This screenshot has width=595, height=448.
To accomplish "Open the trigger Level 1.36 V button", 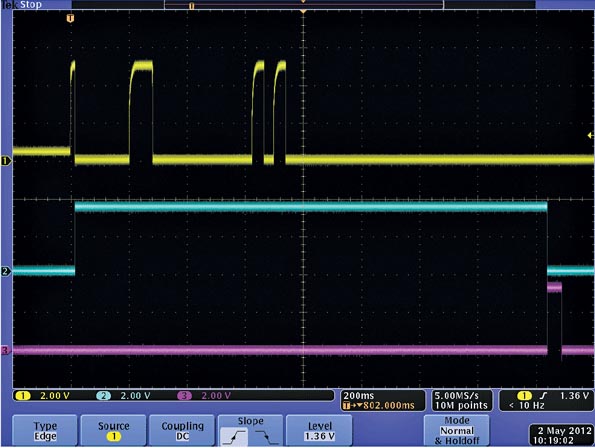I will tap(320, 431).
